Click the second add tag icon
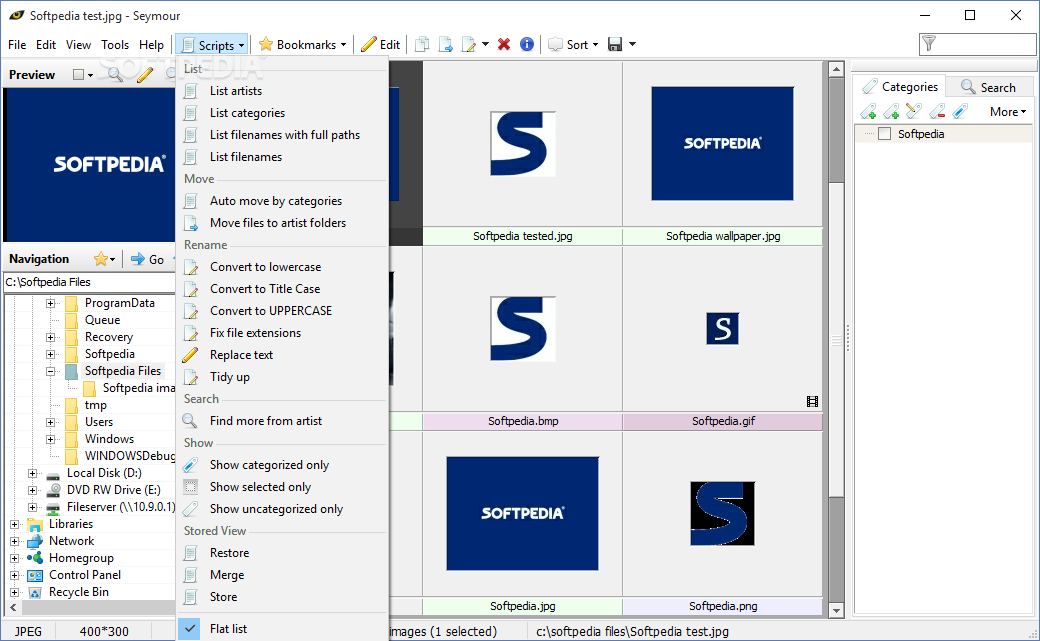 pos(891,111)
